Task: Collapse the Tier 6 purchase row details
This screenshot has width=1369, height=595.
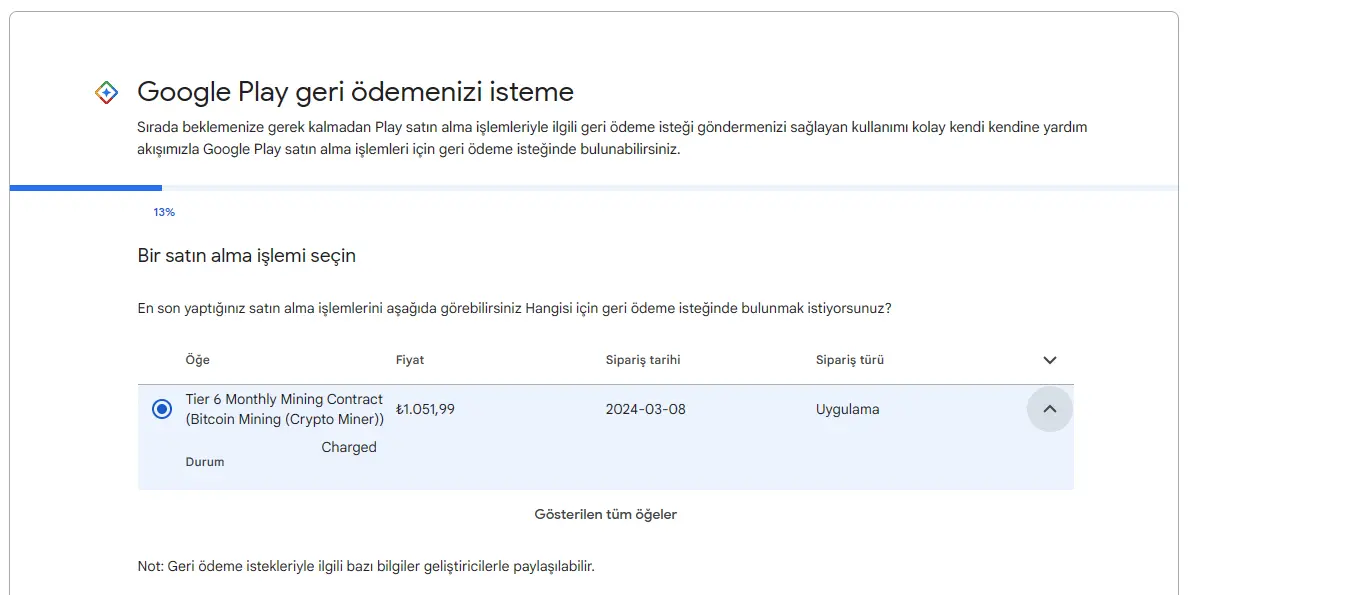Action: [1050, 409]
